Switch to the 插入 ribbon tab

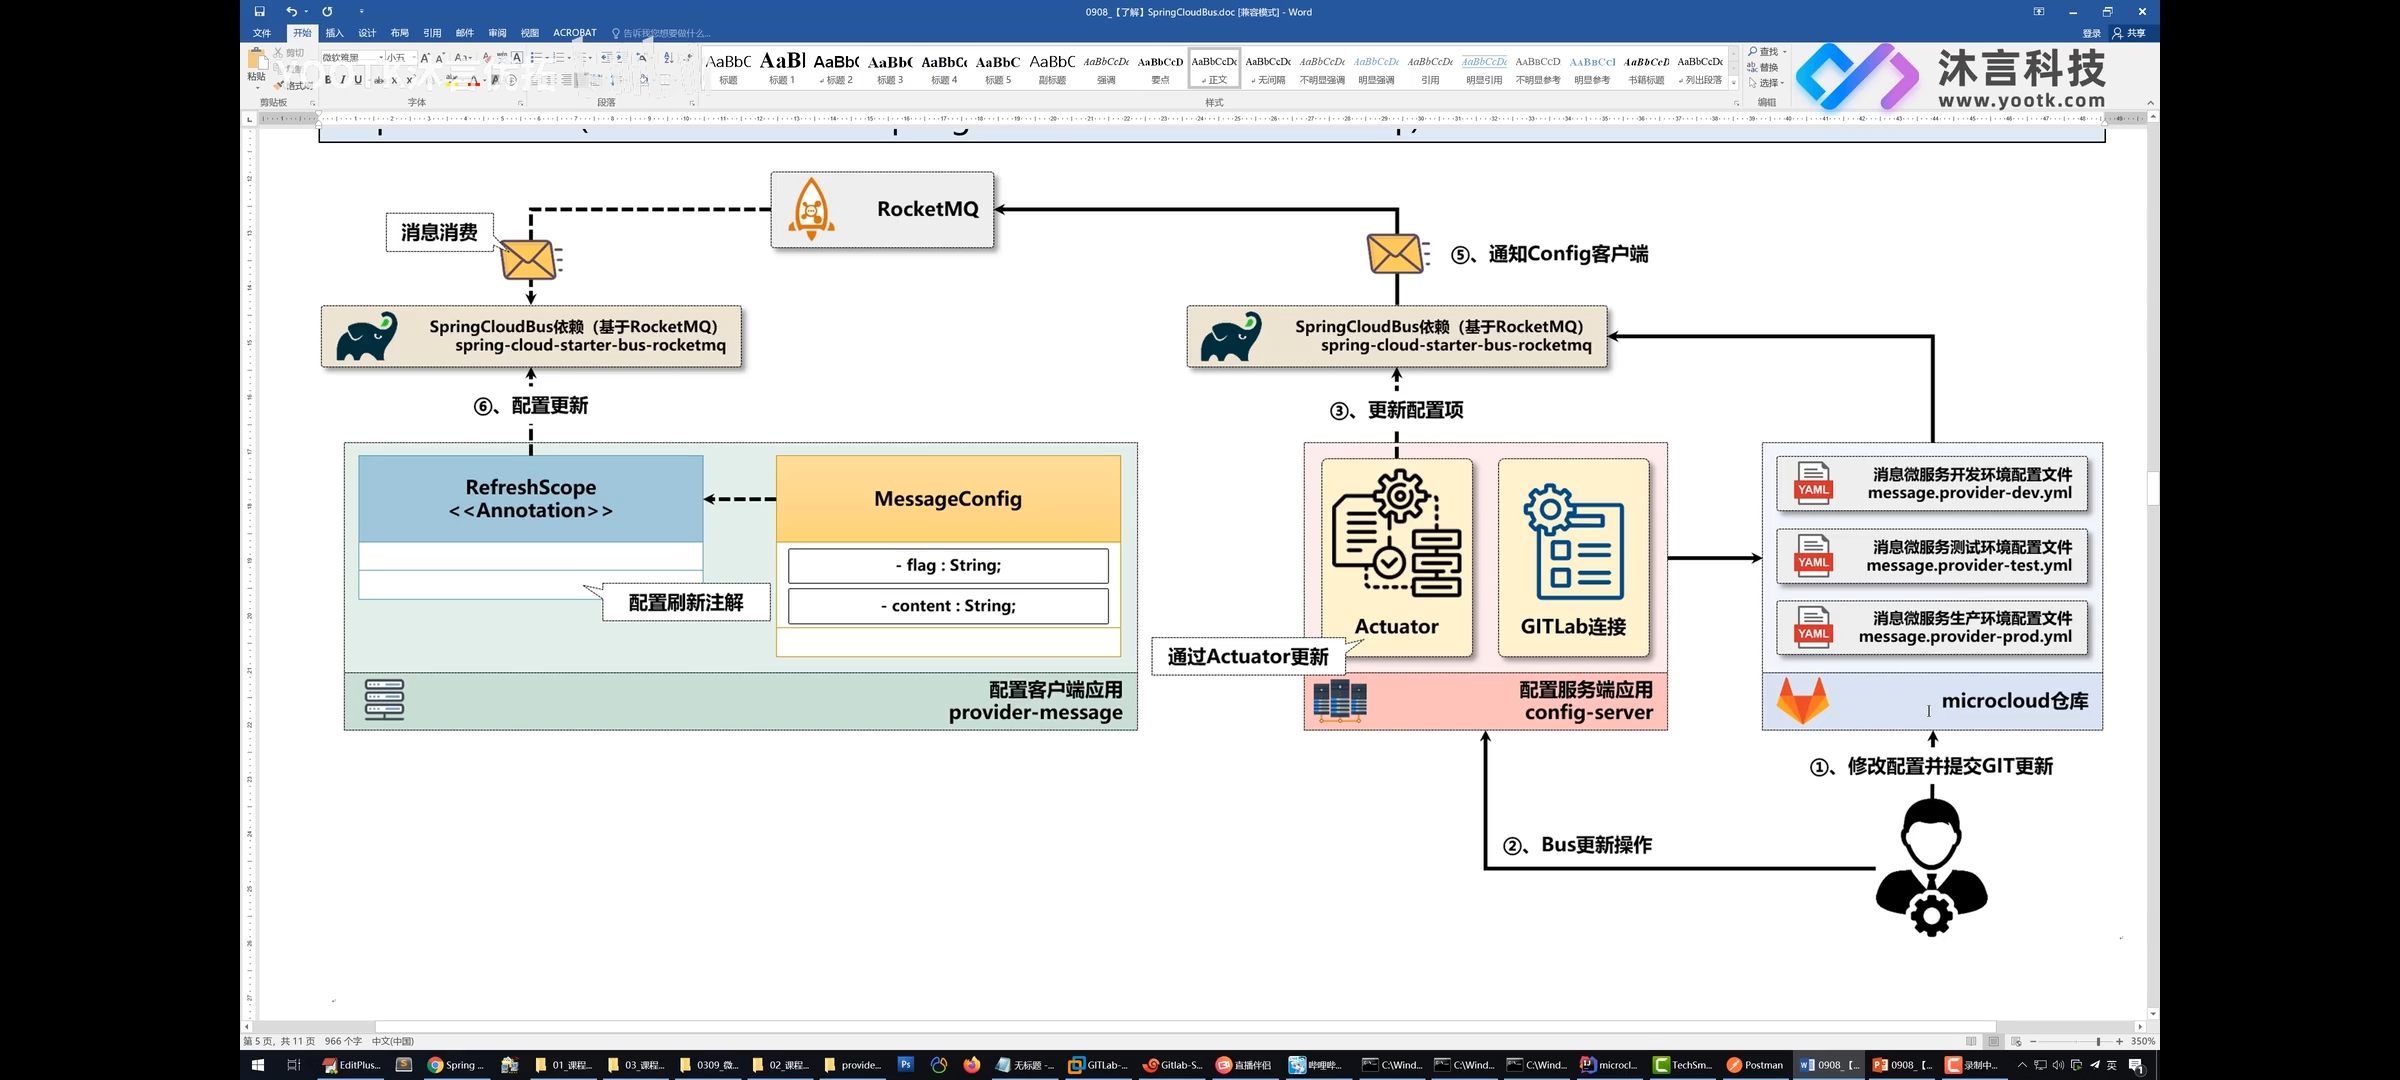(334, 33)
